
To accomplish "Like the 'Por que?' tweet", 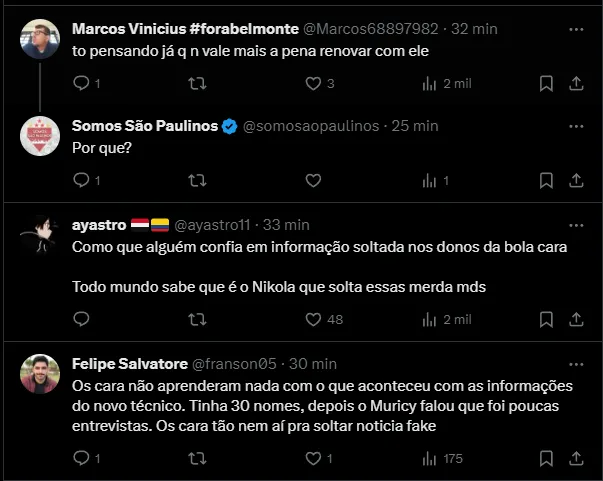I will click(x=312, y=181).
